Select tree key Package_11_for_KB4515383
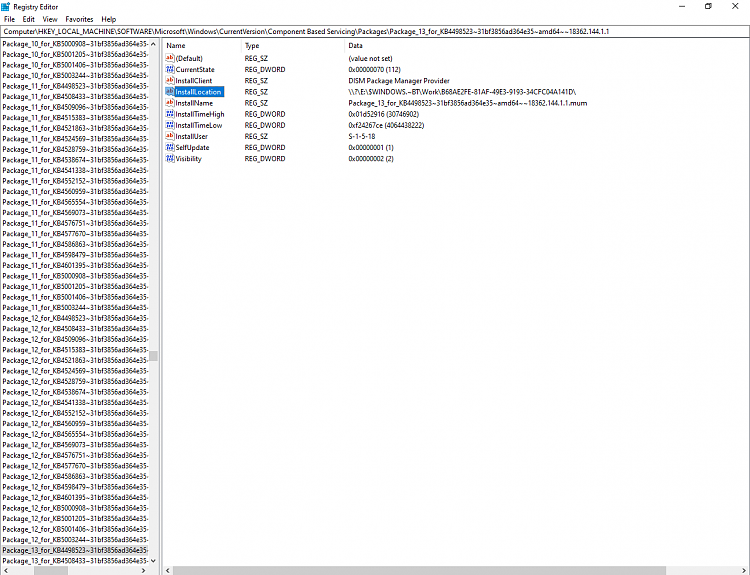750x575 pixels. (x=75, y=118)
